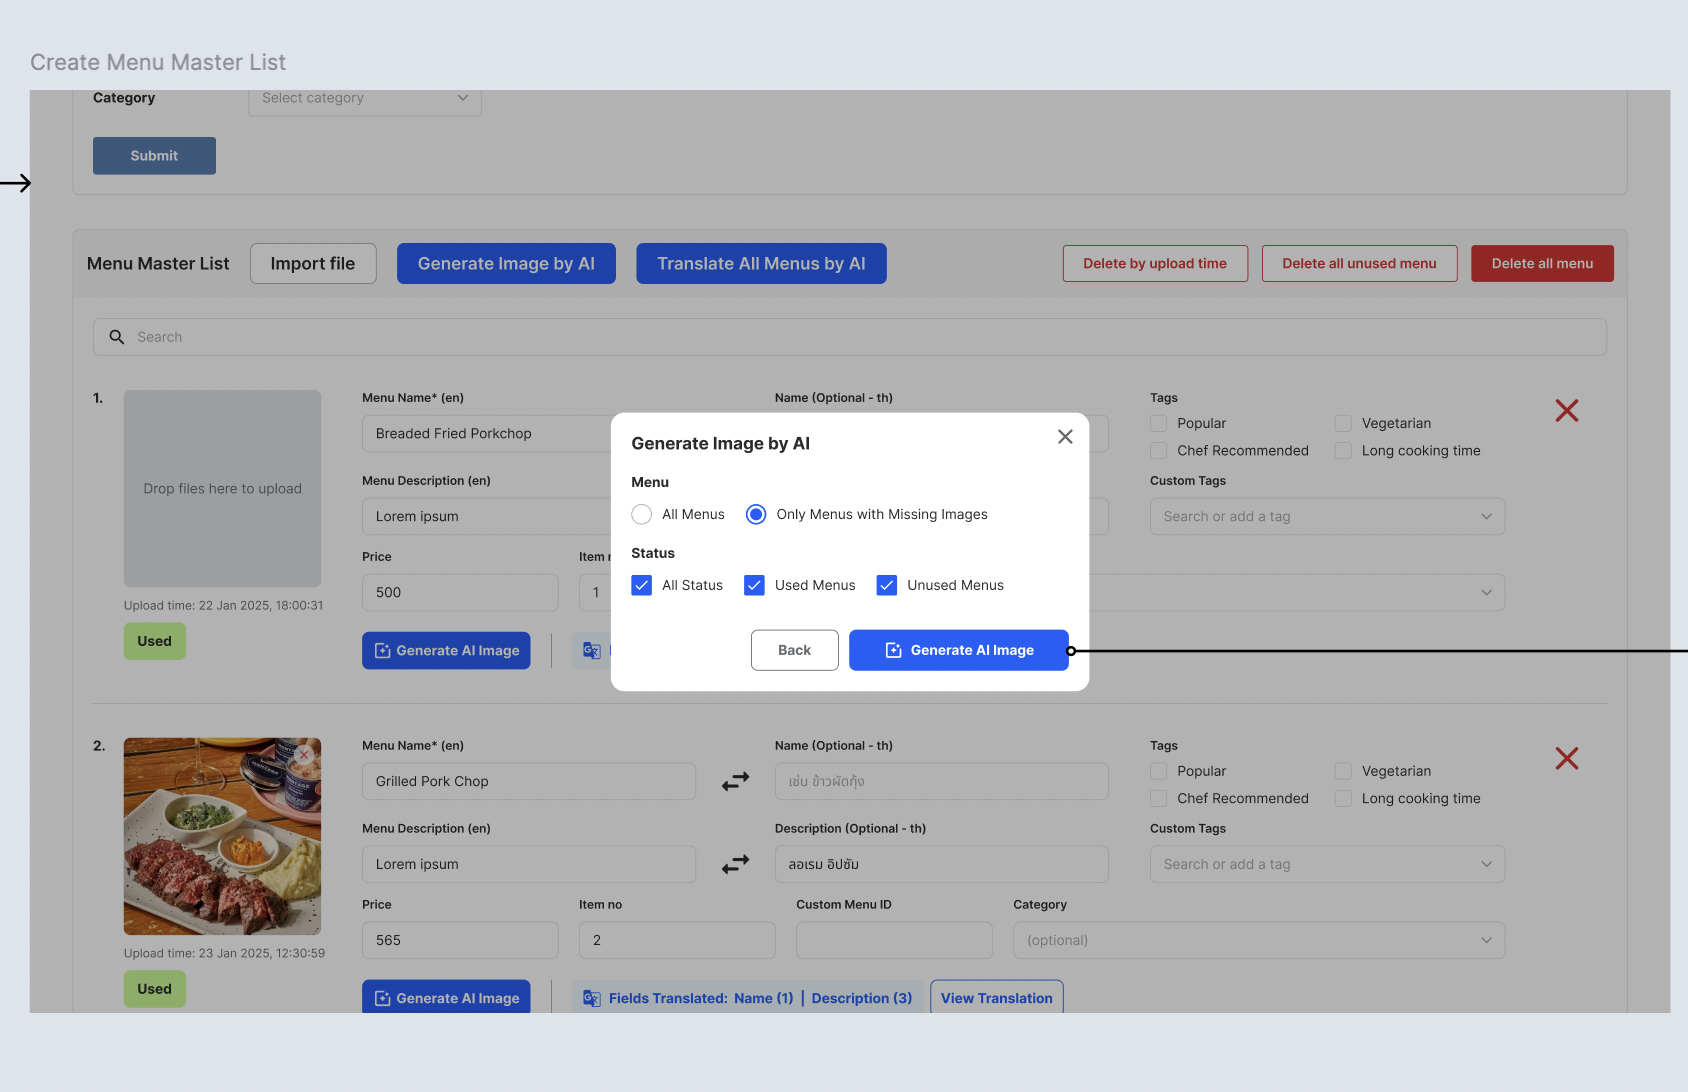
Task: Open Category (optional) dropdown for item 2
Action: click(x=1258, y=941)
